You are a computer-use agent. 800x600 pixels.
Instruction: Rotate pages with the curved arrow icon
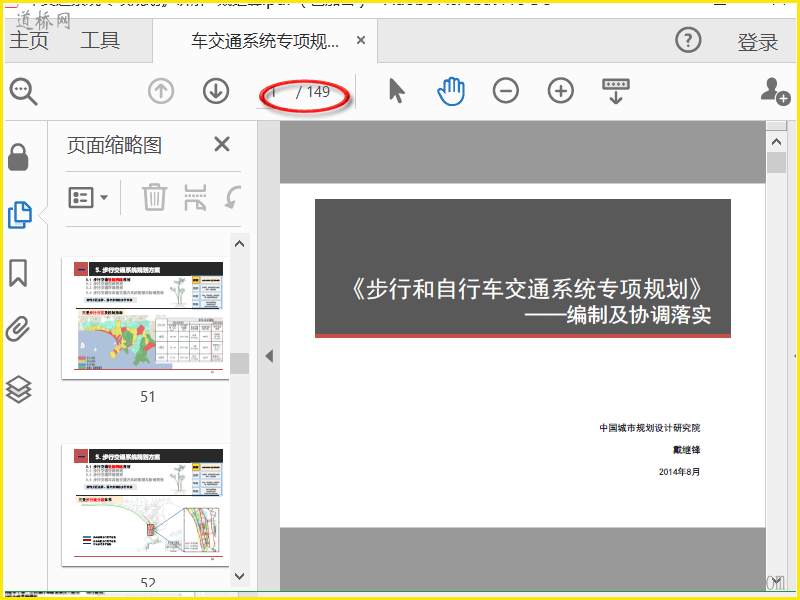pos(233,197)
